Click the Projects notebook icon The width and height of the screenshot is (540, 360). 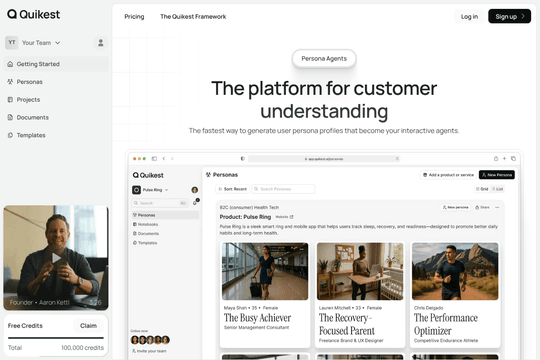(x=10, y=100)
